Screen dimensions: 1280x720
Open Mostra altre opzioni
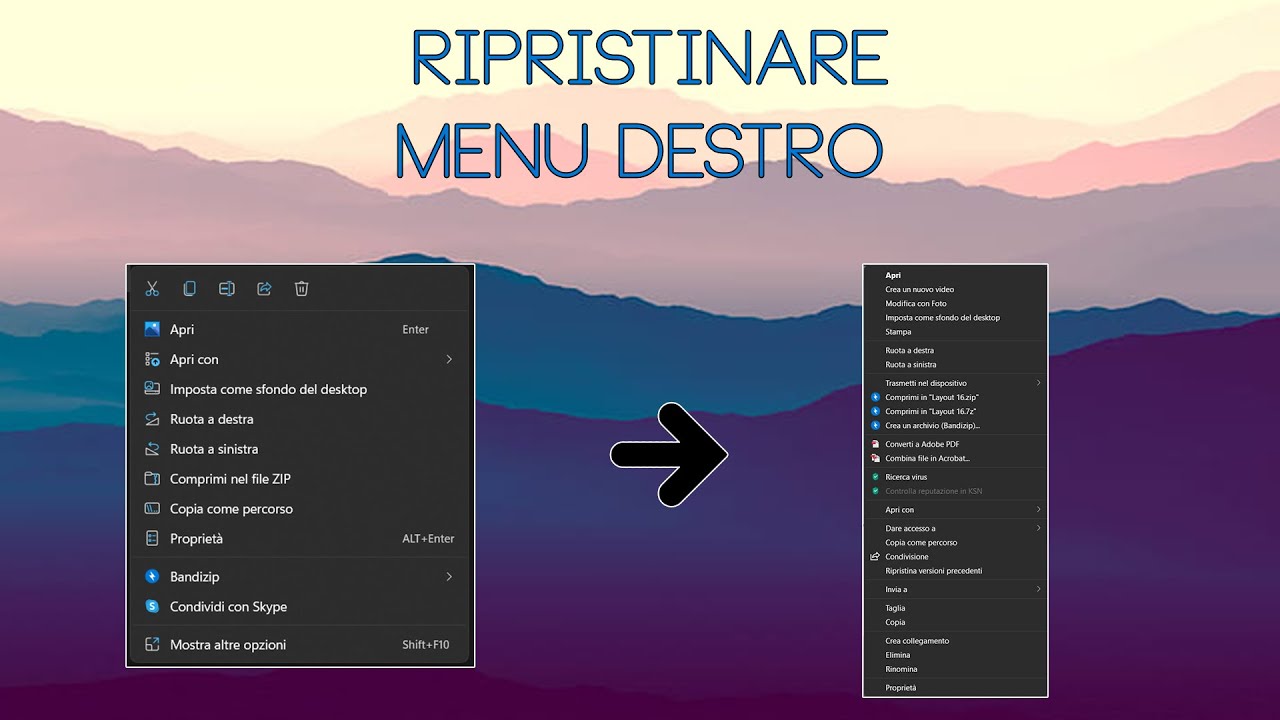300,645
